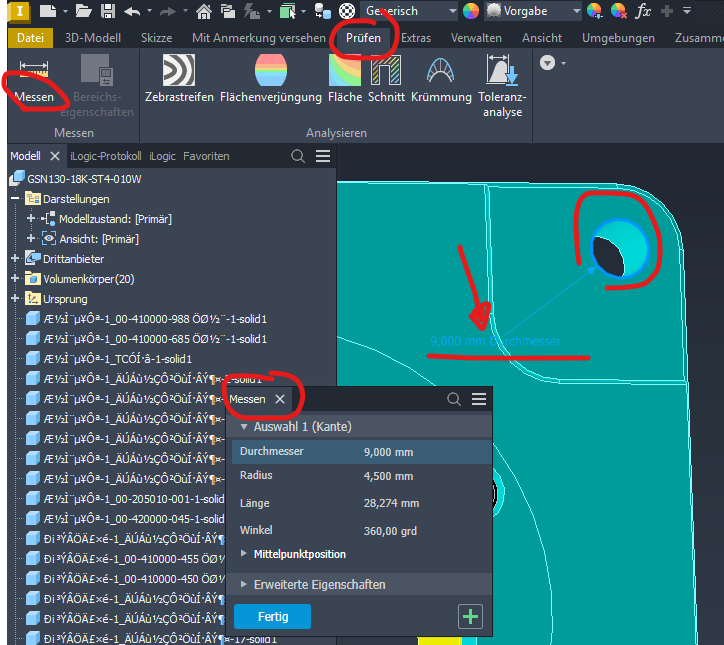Run the Fläche surface analysis
The width and height of the screenshot is (724, 645).
coord(345,79)
